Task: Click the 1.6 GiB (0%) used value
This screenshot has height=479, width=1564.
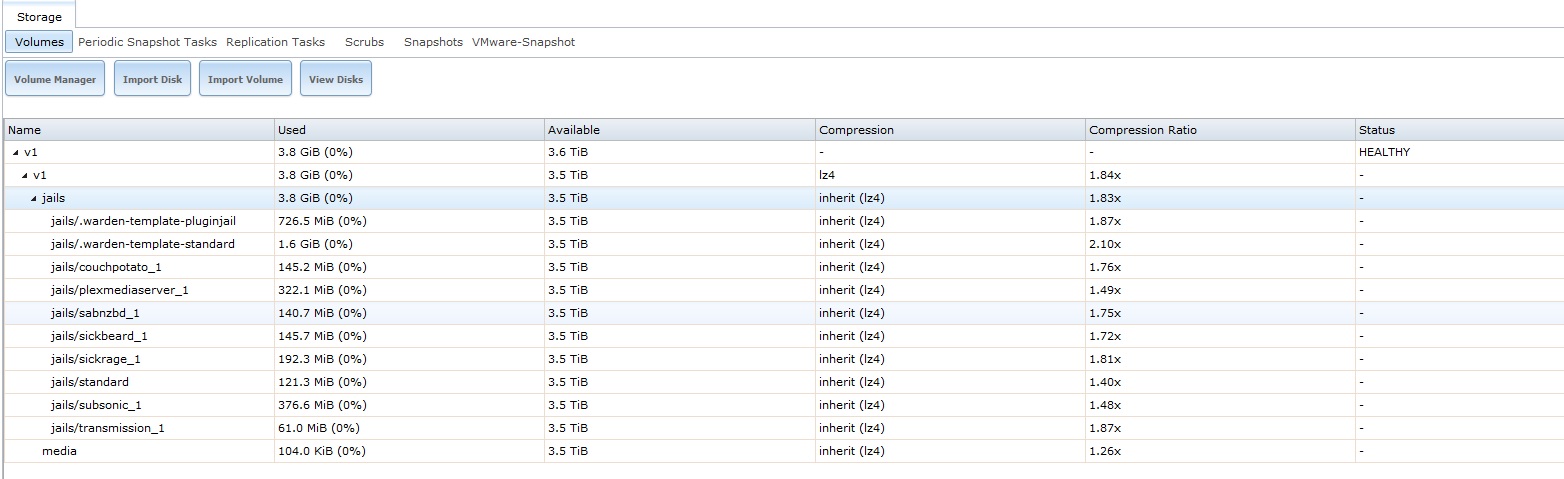Action: [315, 244]
